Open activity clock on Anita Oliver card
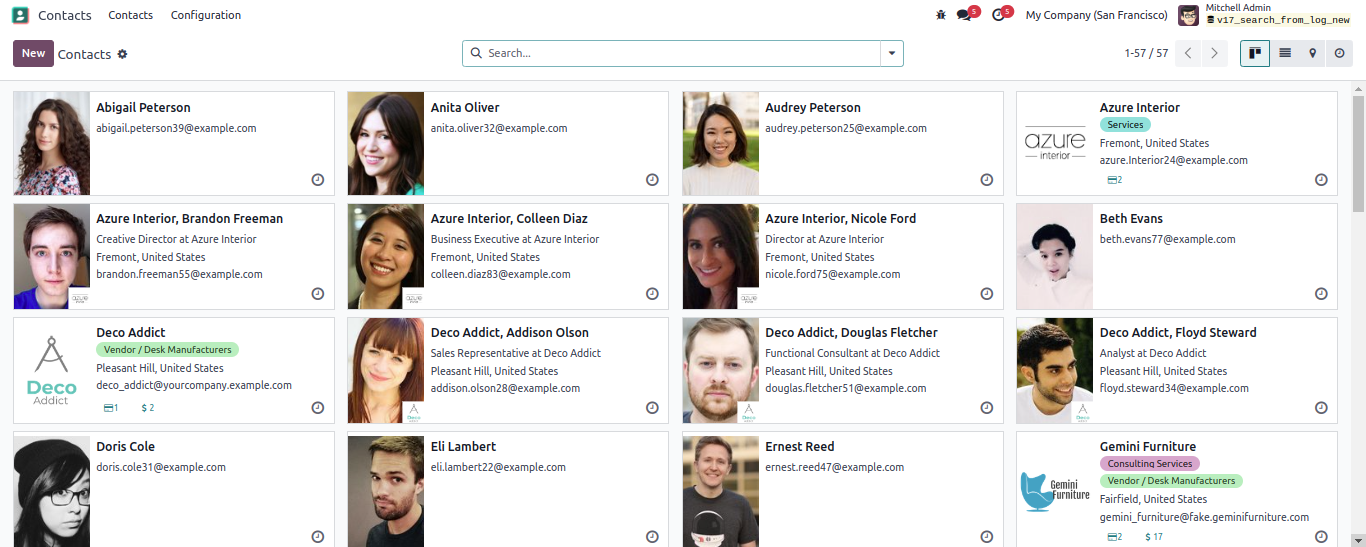1366x547 pixels. [652, 180]
